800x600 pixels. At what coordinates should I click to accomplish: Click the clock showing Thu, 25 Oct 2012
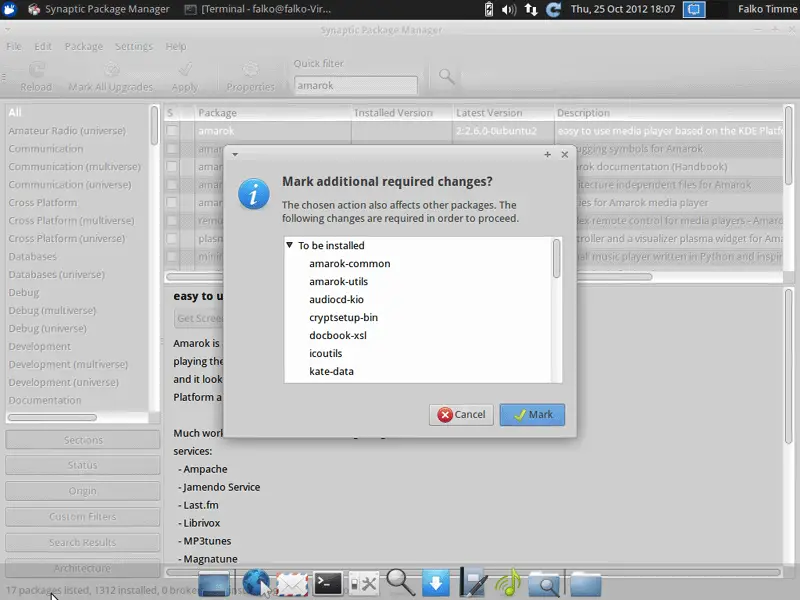(x=623, y=9)
